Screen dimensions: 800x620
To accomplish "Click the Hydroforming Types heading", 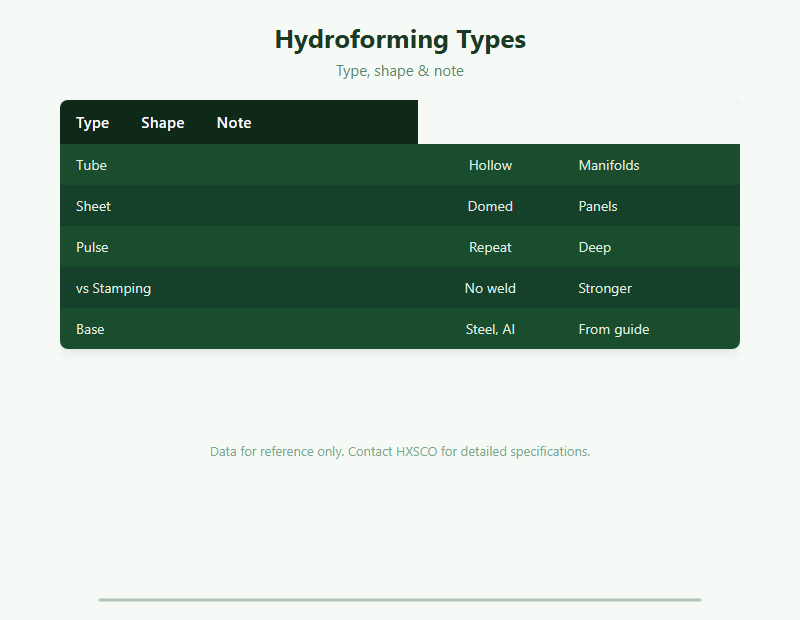I will pyautogui.click(x=400, y=39).
